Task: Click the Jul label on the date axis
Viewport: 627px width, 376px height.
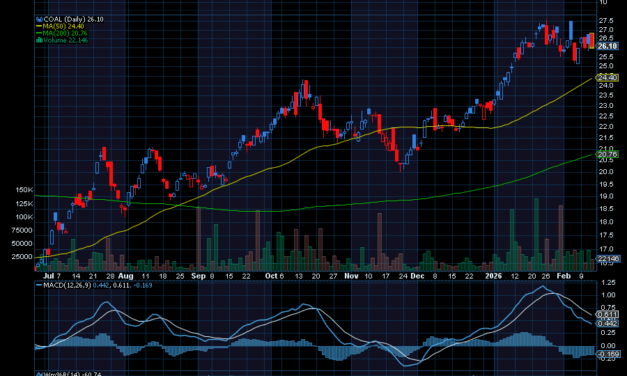Action: [x=48, y=276]
